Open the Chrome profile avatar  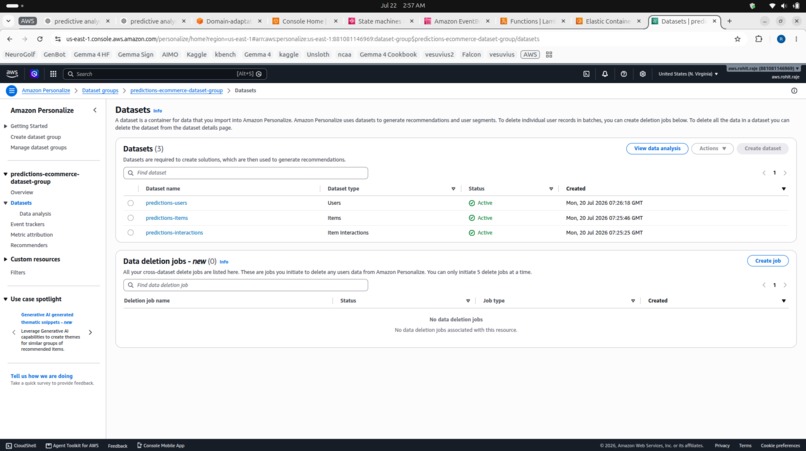point(781,39)
